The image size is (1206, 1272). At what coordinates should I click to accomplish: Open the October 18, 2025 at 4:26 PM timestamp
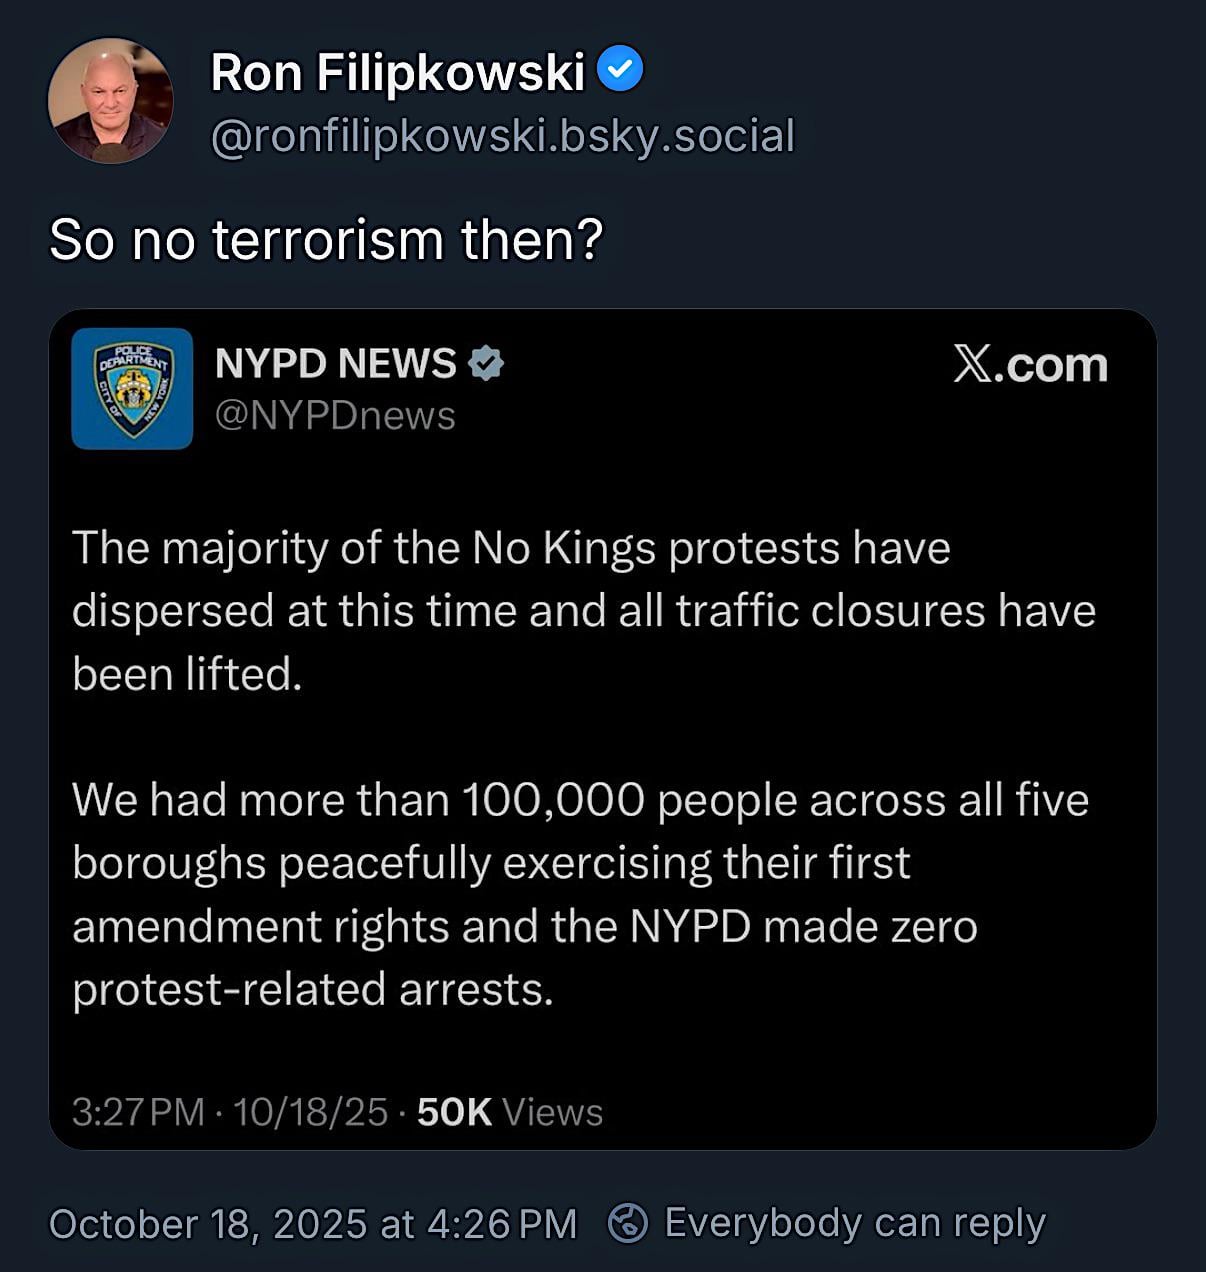pyautogui.click(x=313, y=1224)
